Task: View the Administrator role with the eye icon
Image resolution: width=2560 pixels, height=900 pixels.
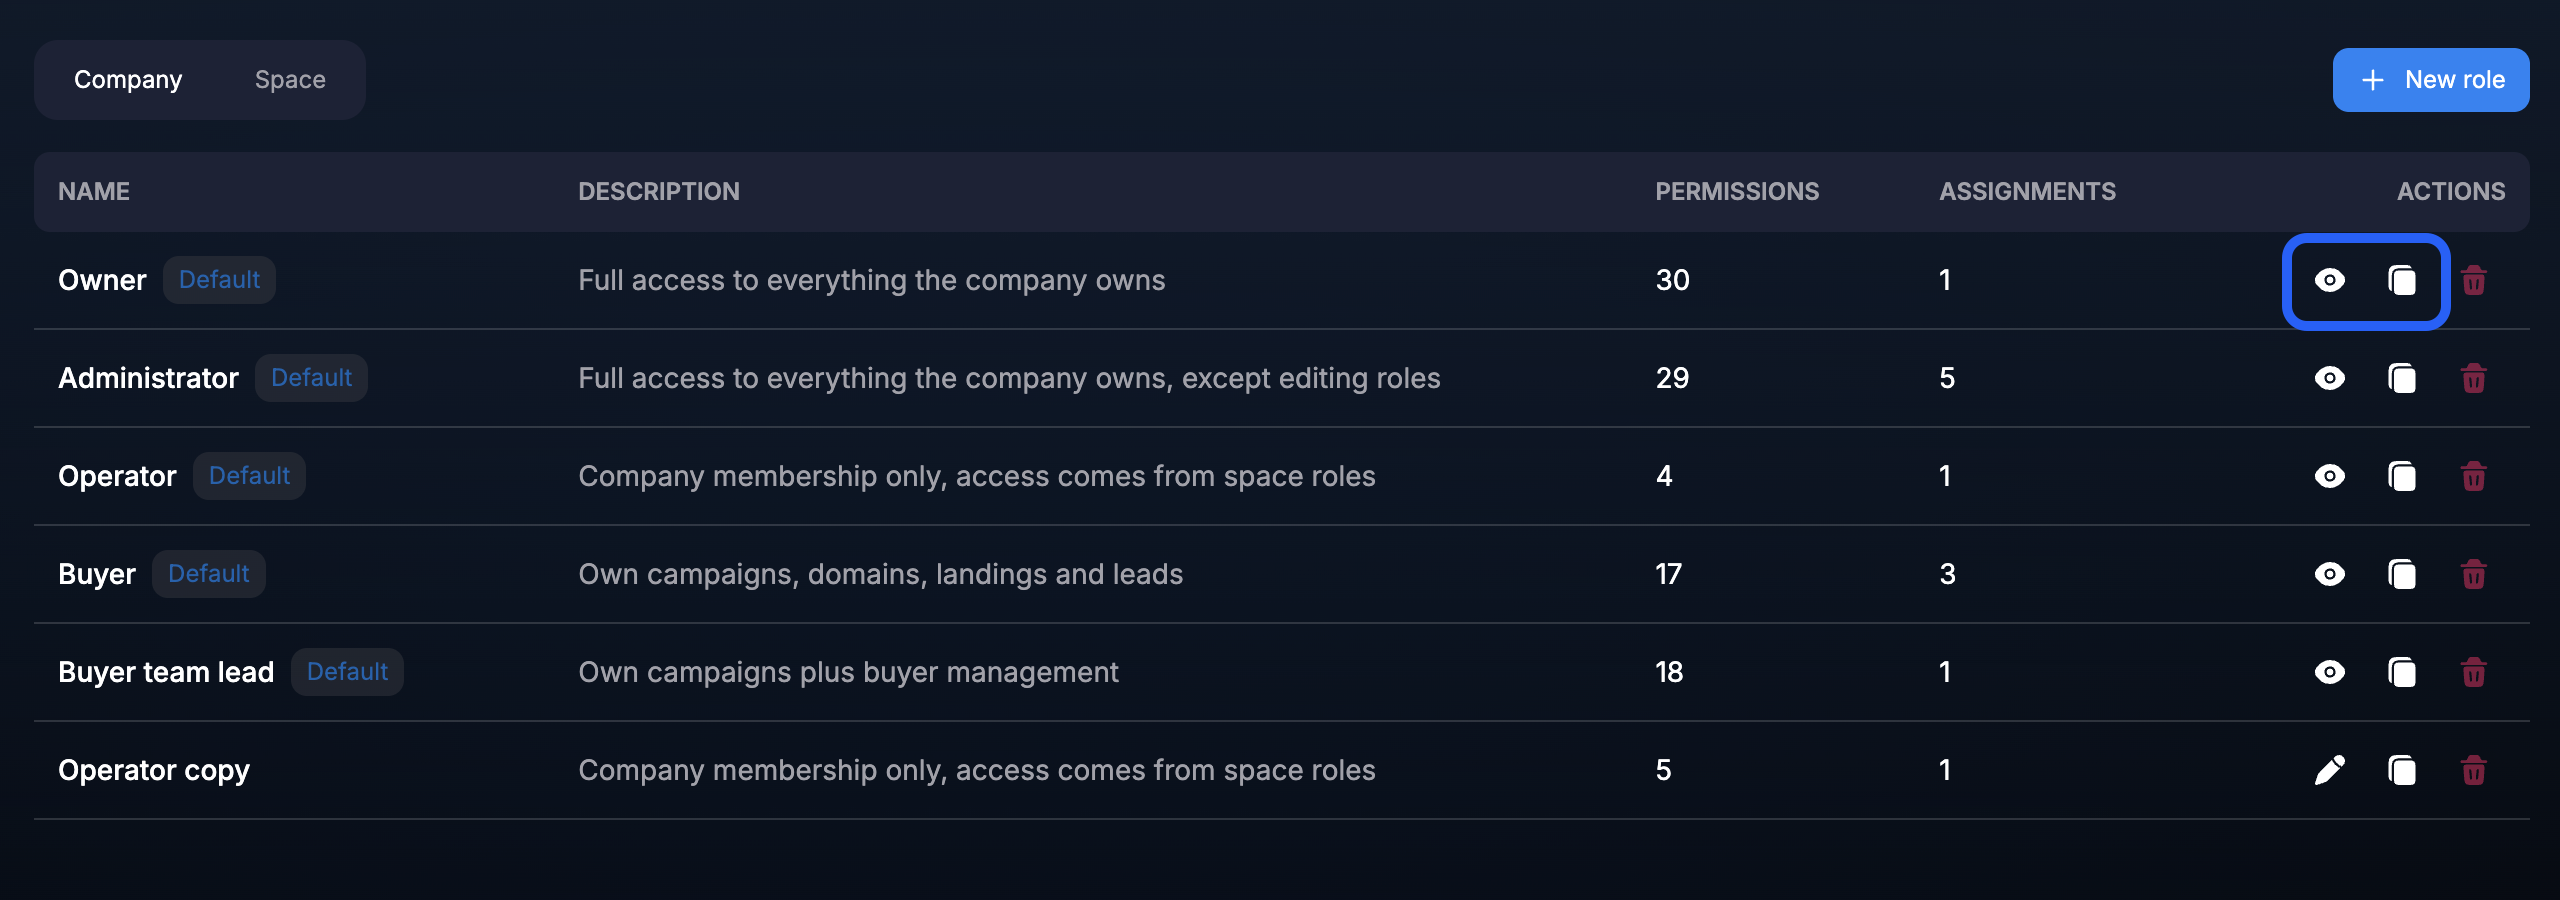Action: 2329,378
